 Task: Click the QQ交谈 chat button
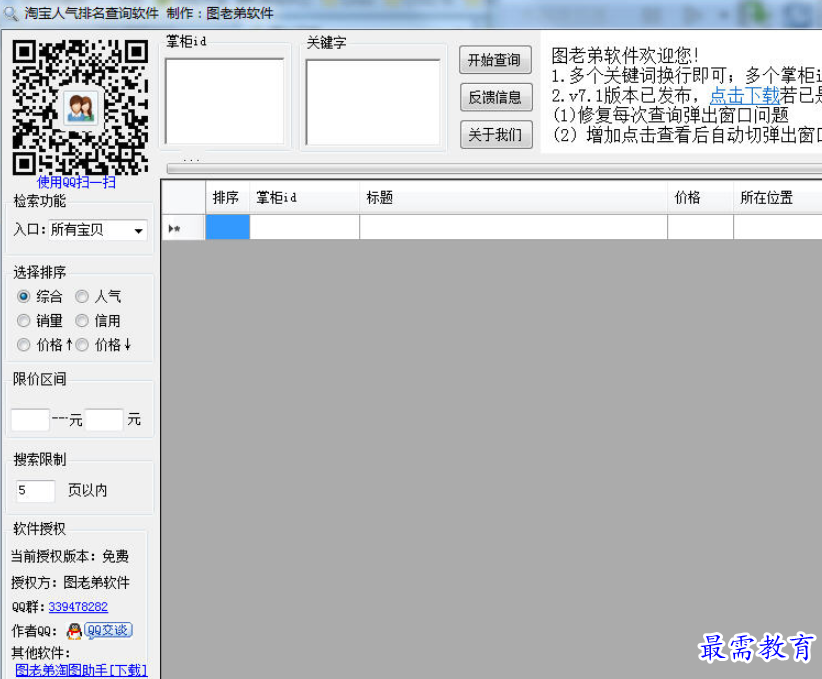click(109, 630)
